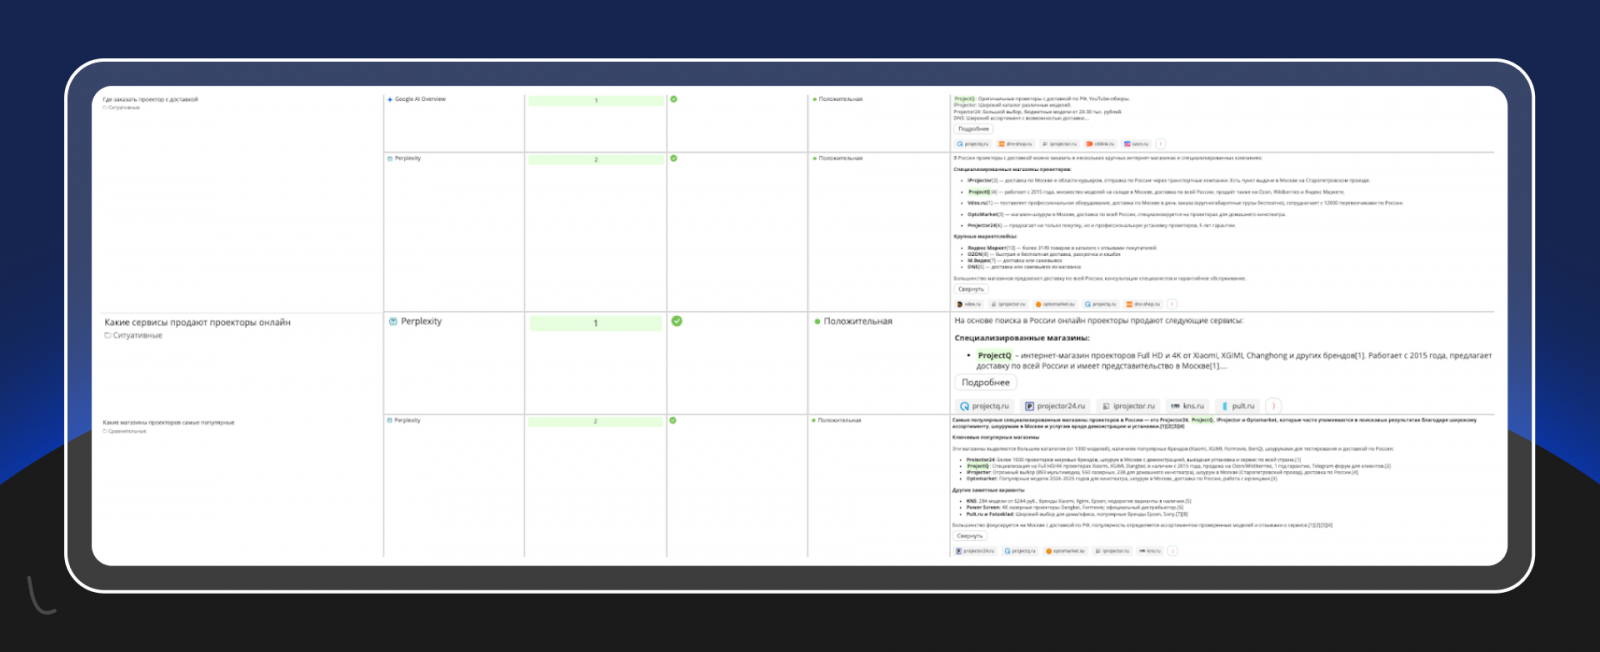This screenshot has width=1600, height=652.
Task: Open kns.ru chip in 'Какие магазины' row
Action: [x=1149, y=551]
